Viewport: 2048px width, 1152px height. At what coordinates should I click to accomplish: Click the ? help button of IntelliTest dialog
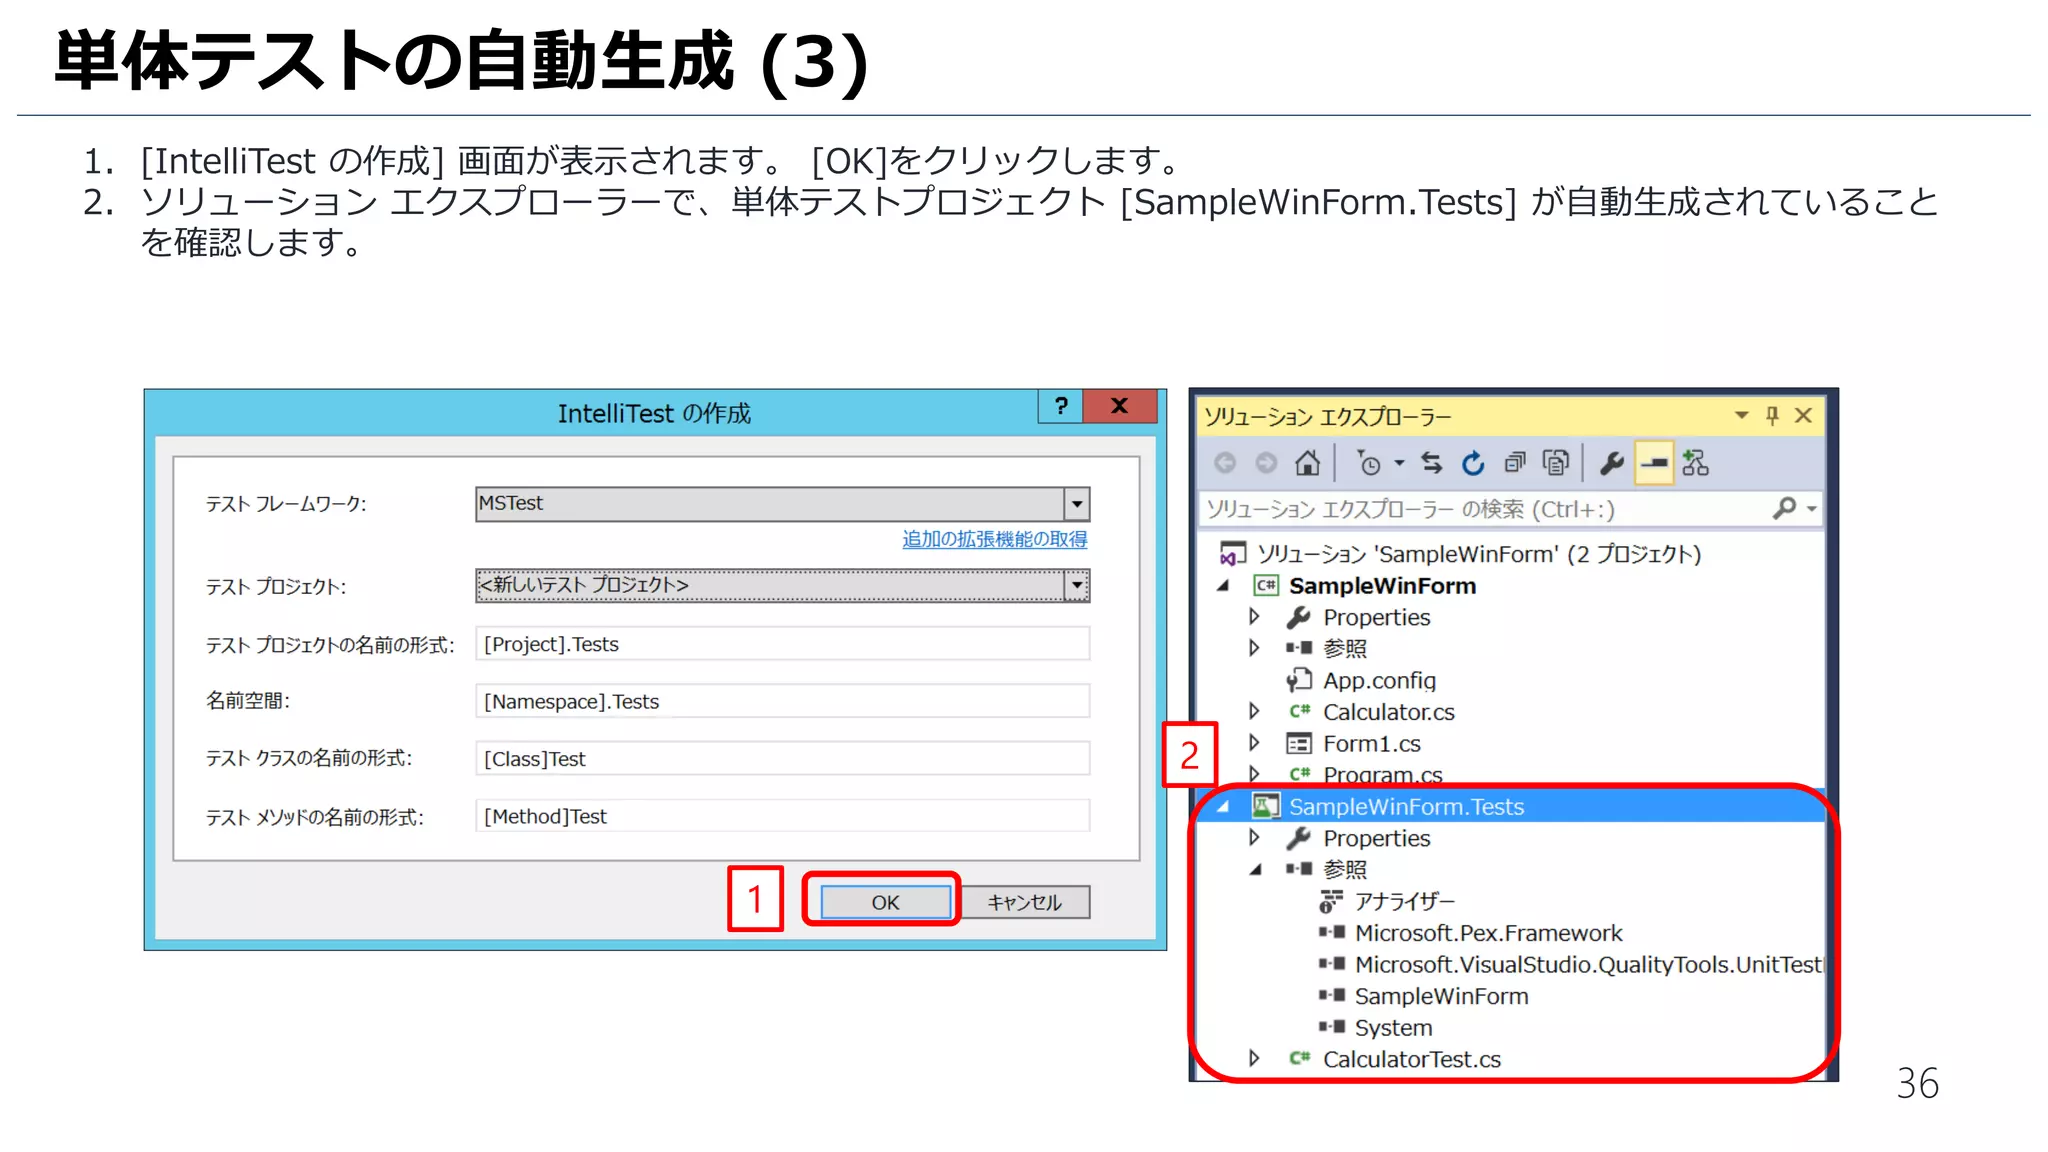tap(1061, 406)
